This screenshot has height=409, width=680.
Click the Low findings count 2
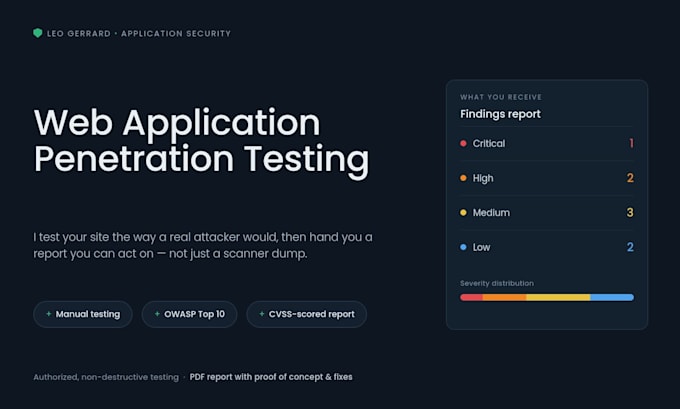630,247
